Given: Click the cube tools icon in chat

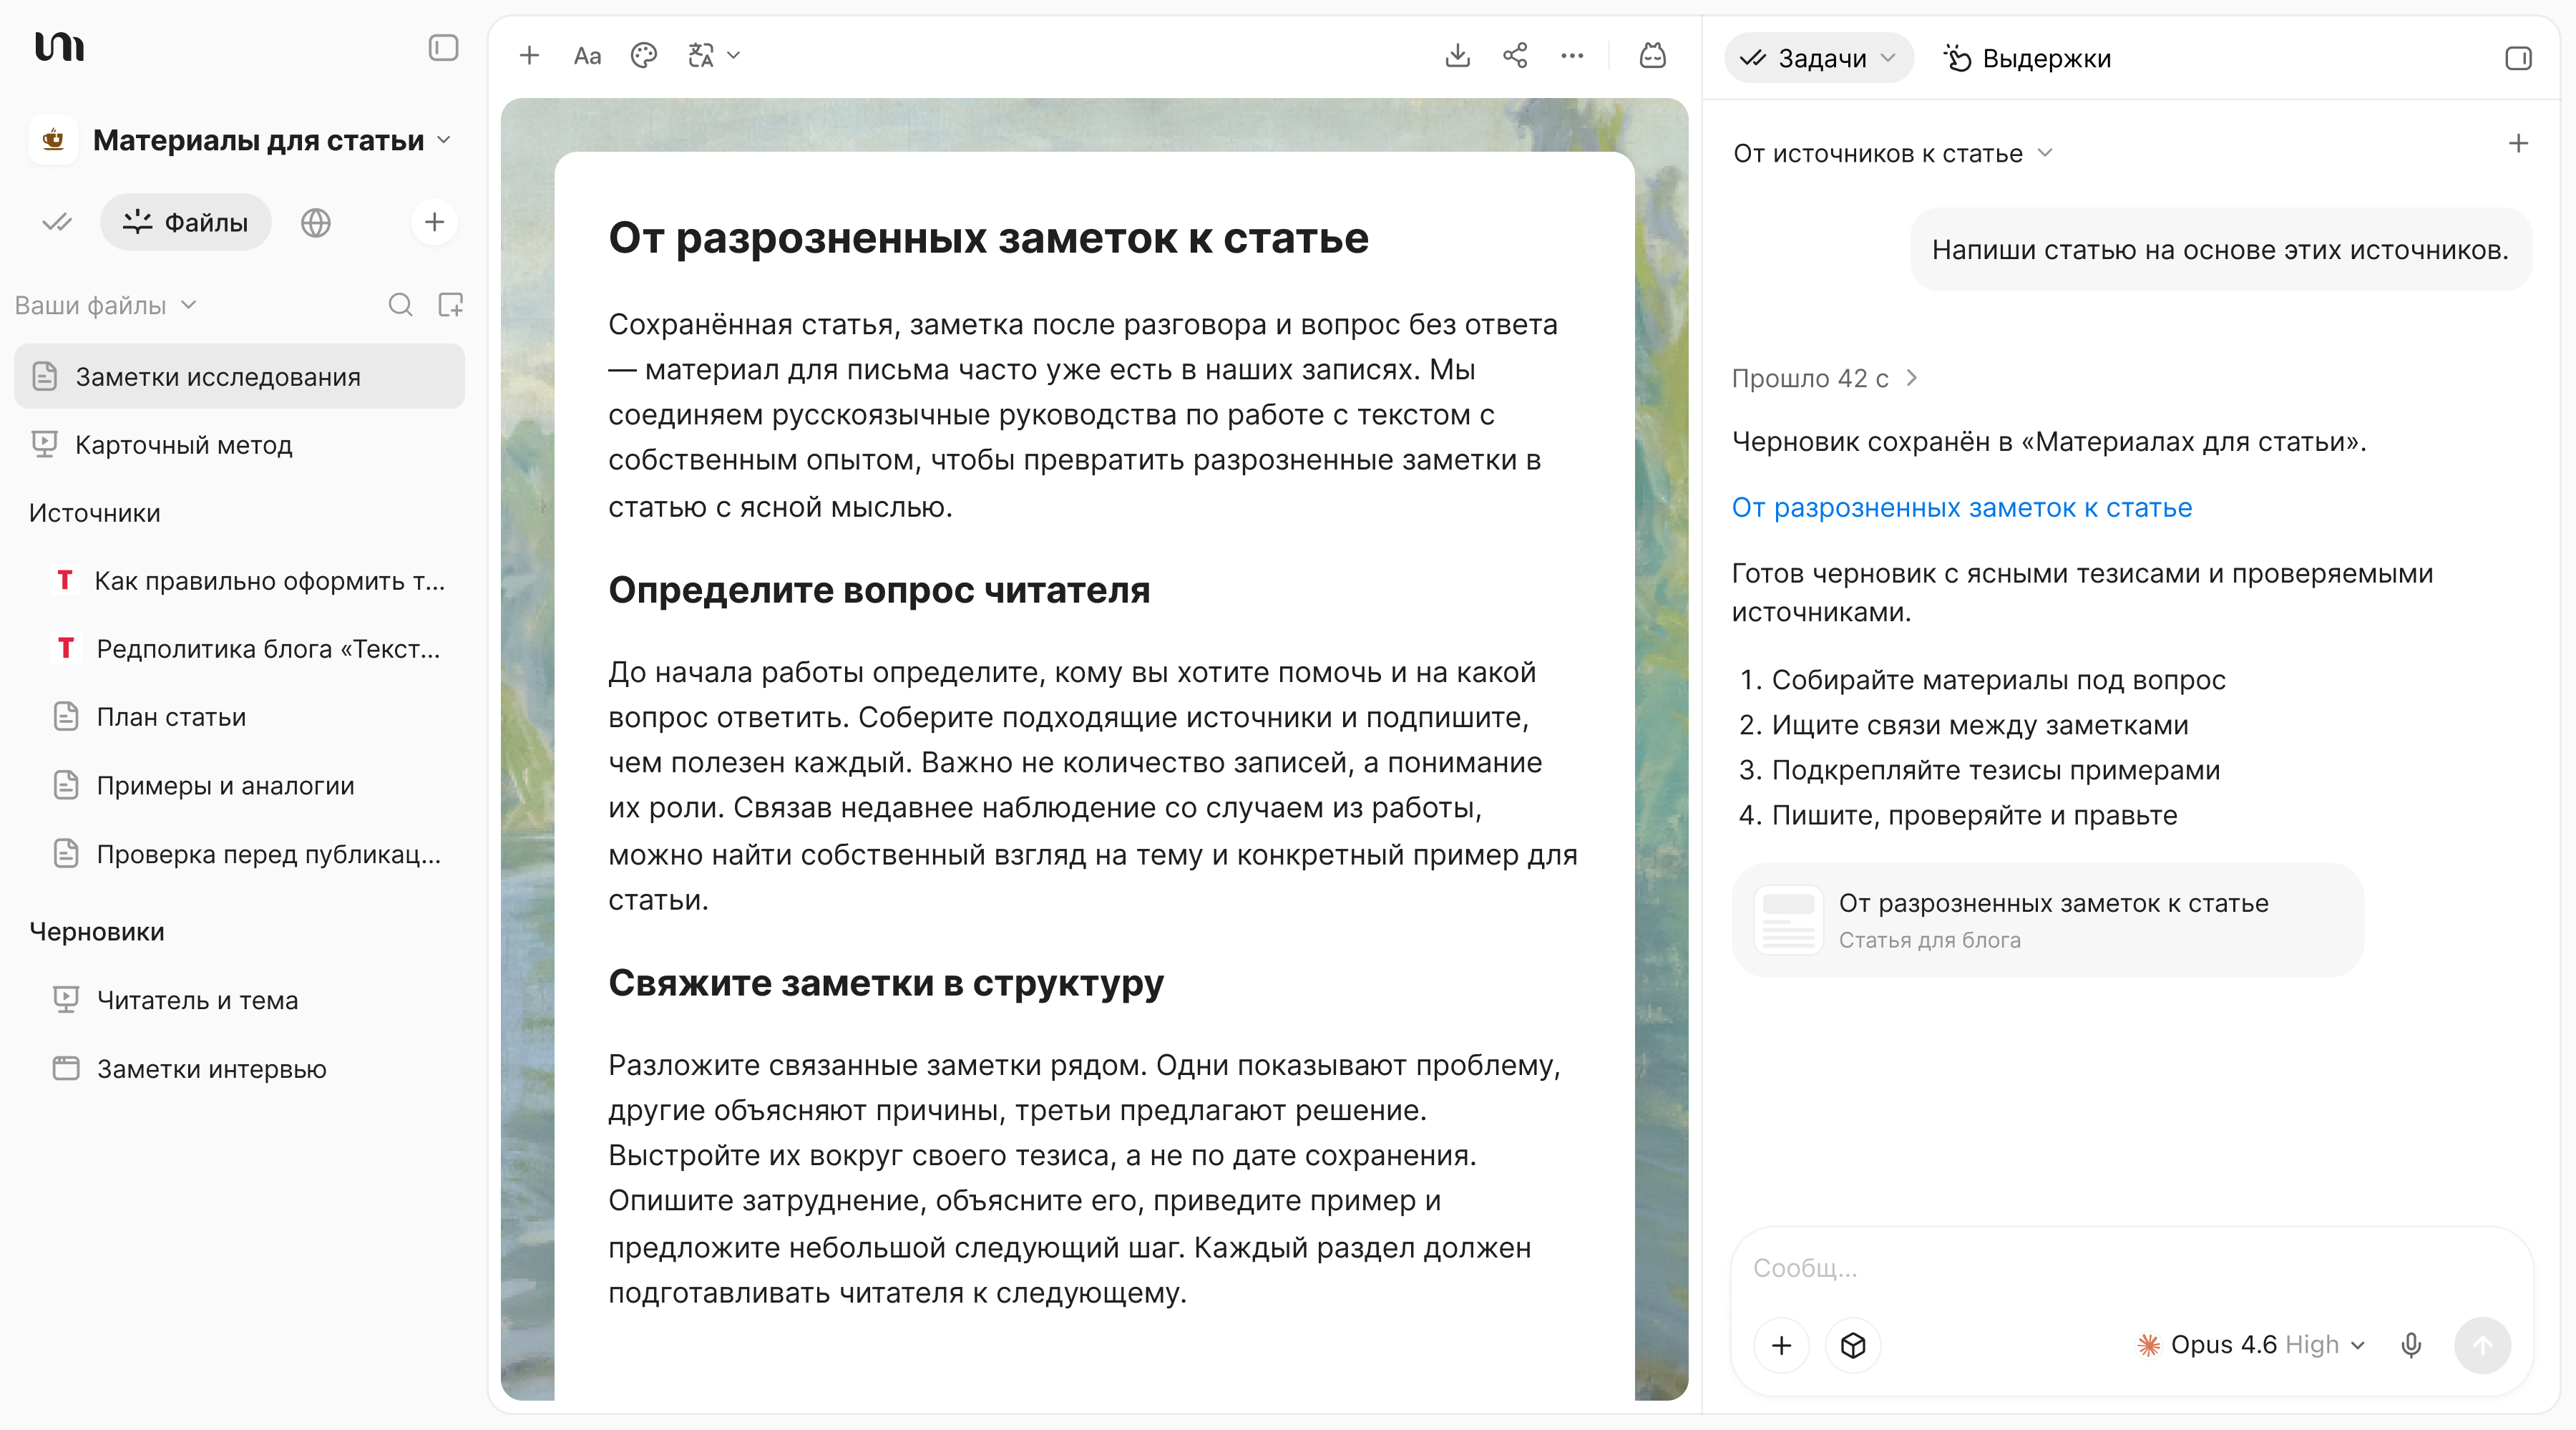Looking at the screenshot, I should tap(1853, 1346).
